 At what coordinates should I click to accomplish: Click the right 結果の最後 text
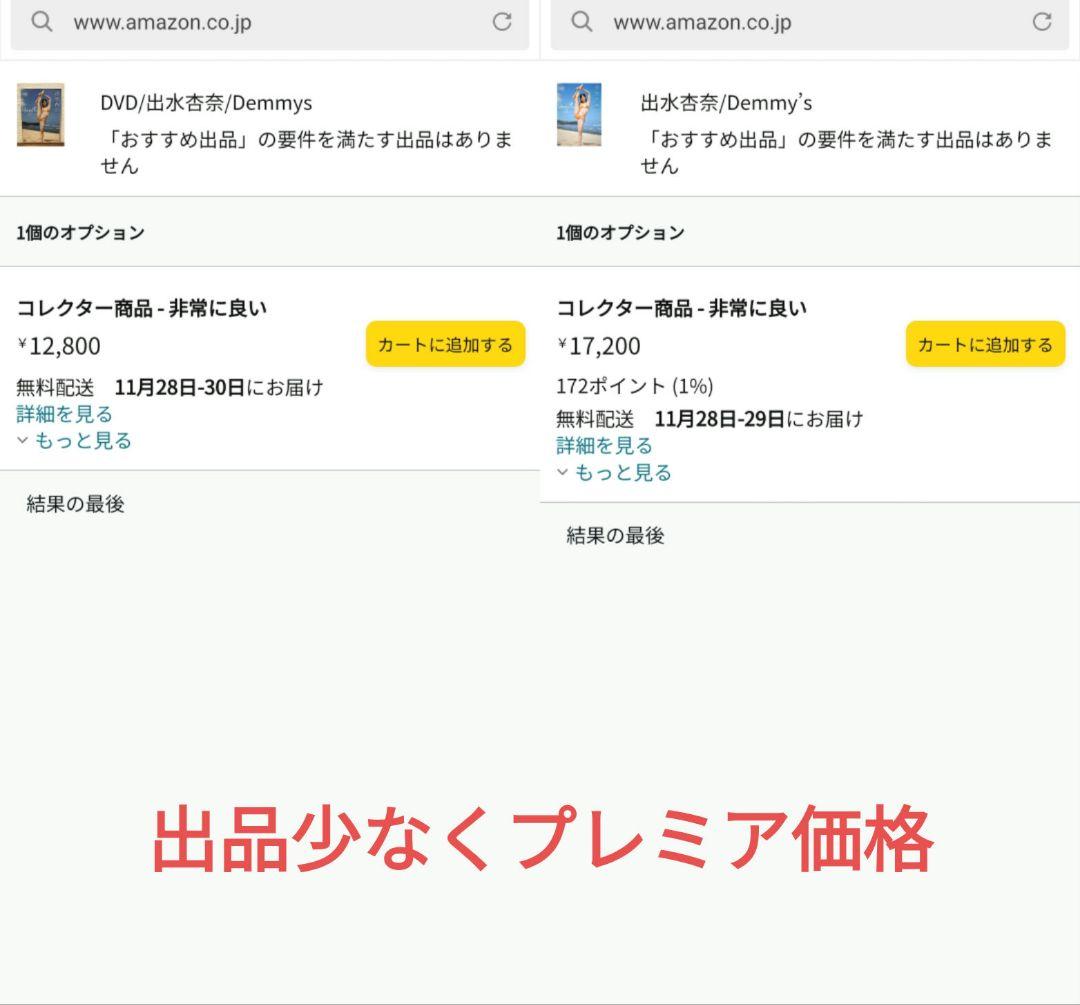pyautogui.click(x=615, y=536)
